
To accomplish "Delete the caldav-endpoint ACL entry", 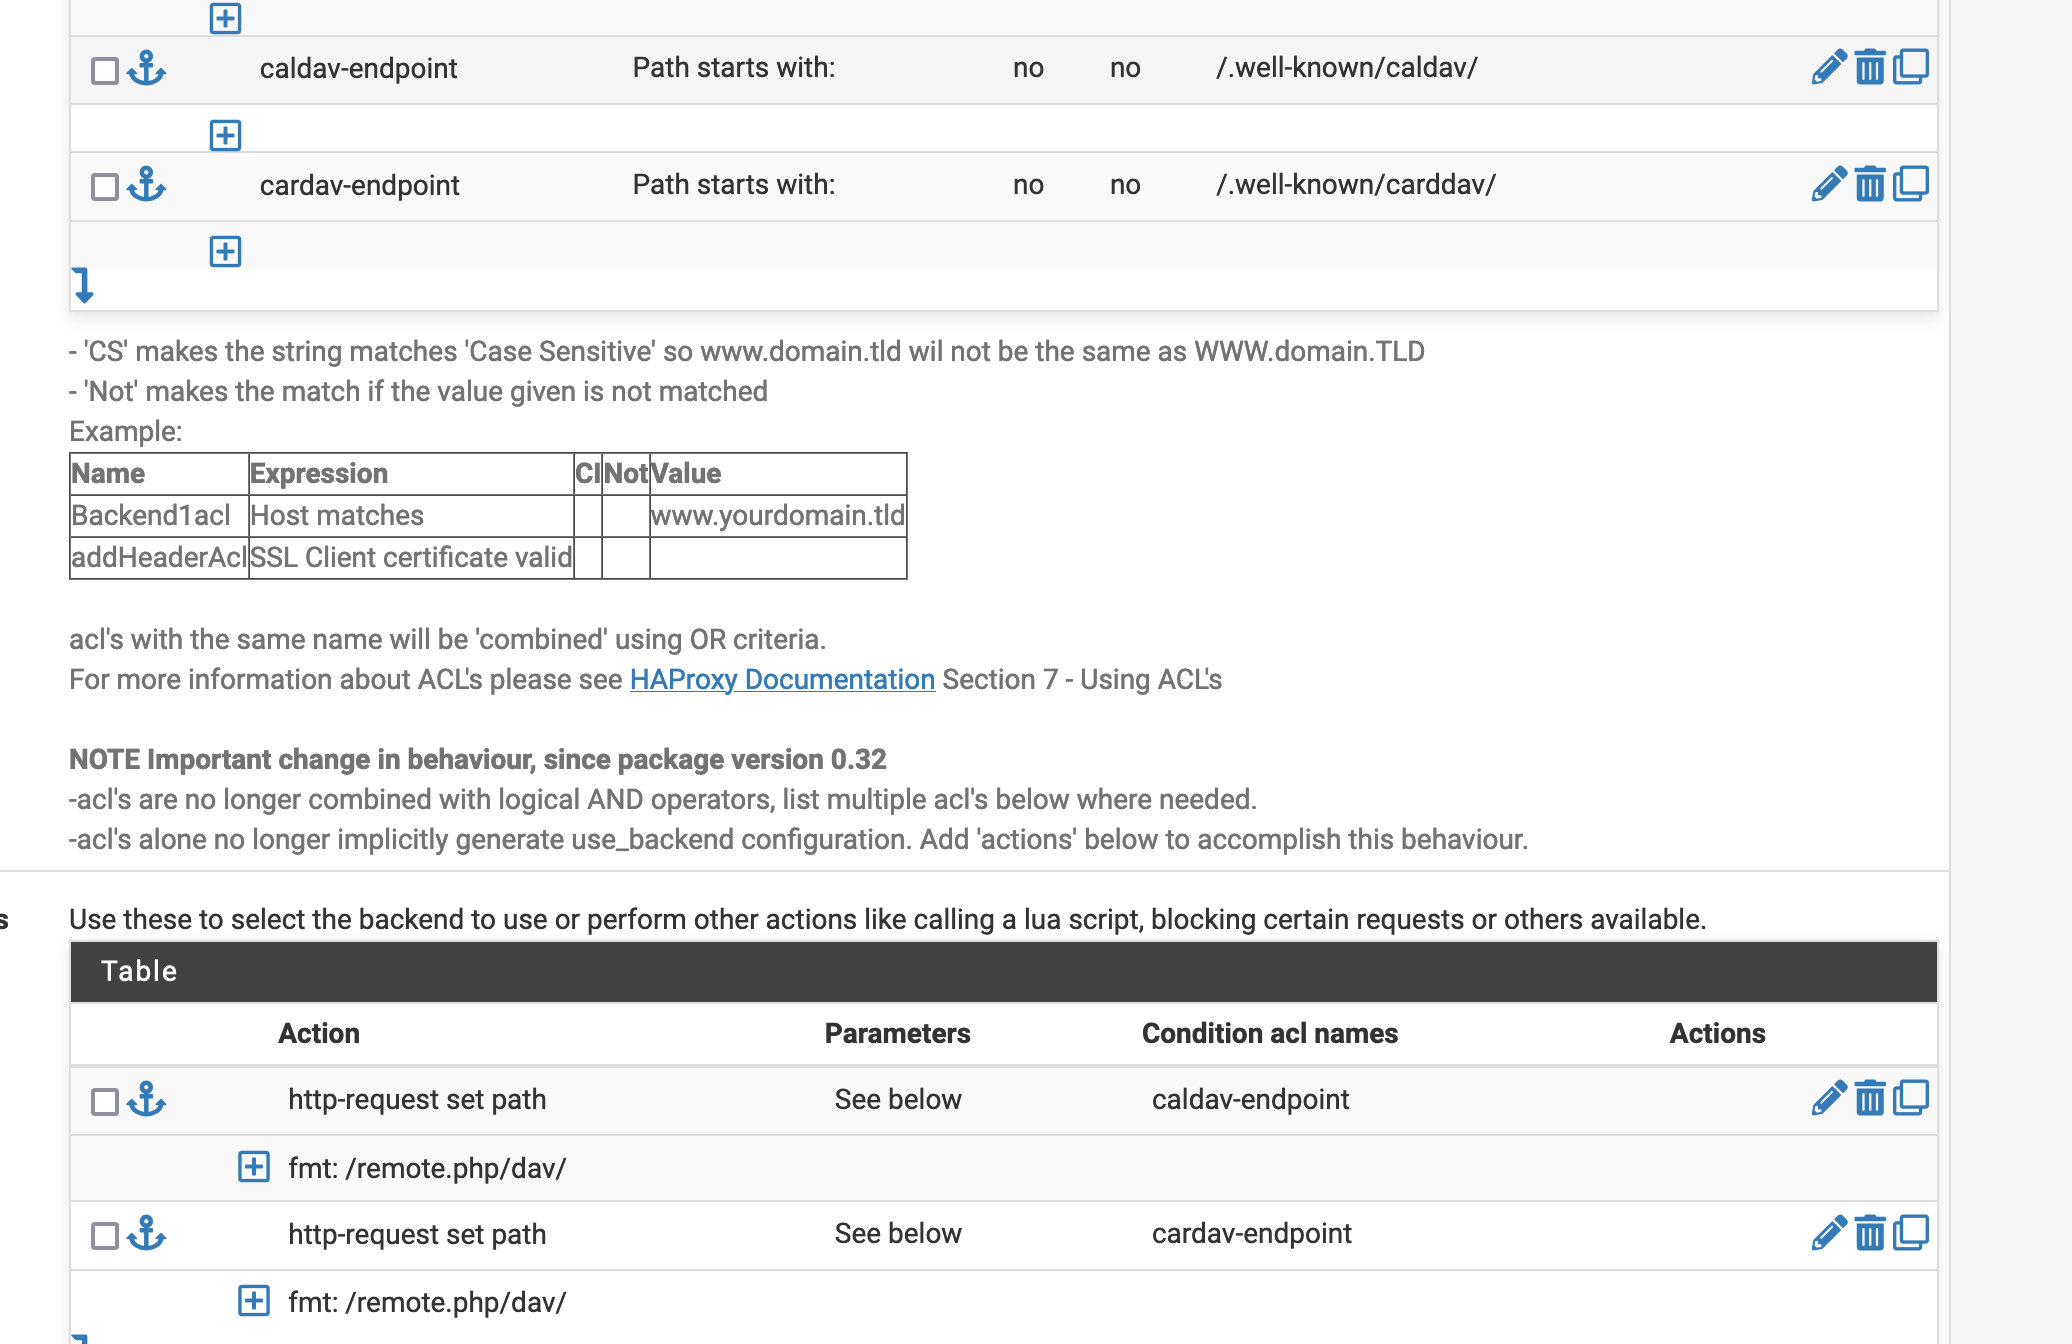I will click(1870, 68).
